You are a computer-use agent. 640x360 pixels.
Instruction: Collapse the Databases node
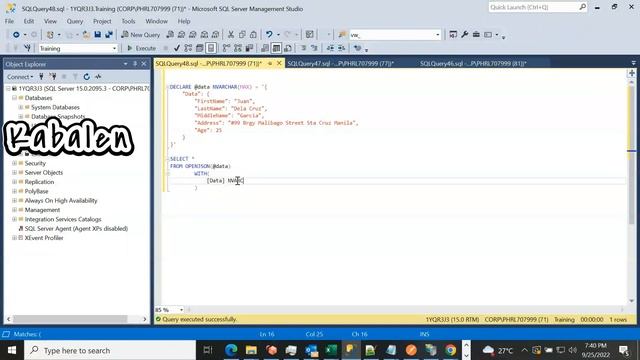click(x=14, y=98)
